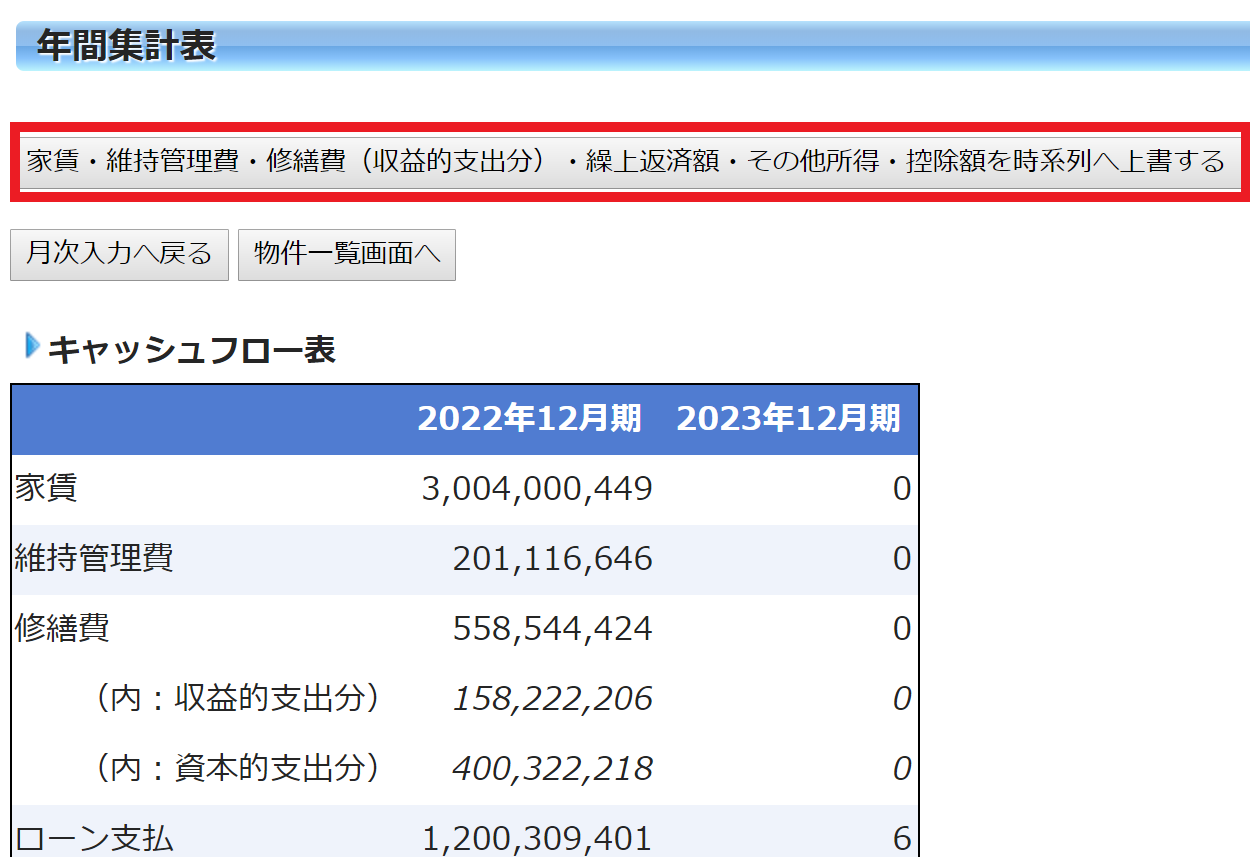Click the 家賃 row label
The image size is (1250, 857).
click(x=46, y=489)
